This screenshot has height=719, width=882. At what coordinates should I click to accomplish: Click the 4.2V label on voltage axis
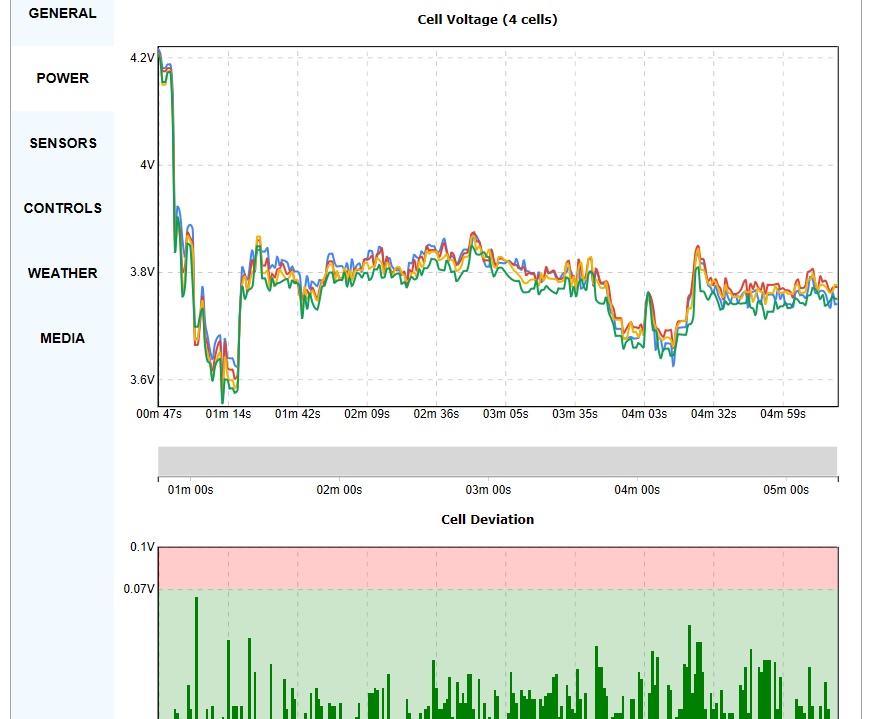[142, 58]
